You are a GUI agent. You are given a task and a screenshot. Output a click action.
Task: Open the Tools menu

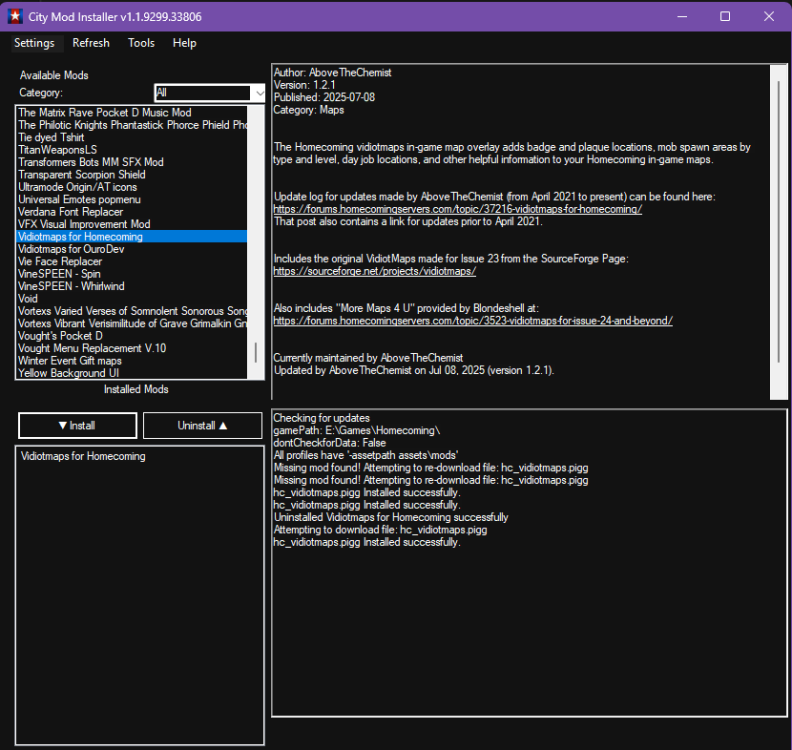click(141, 43)
